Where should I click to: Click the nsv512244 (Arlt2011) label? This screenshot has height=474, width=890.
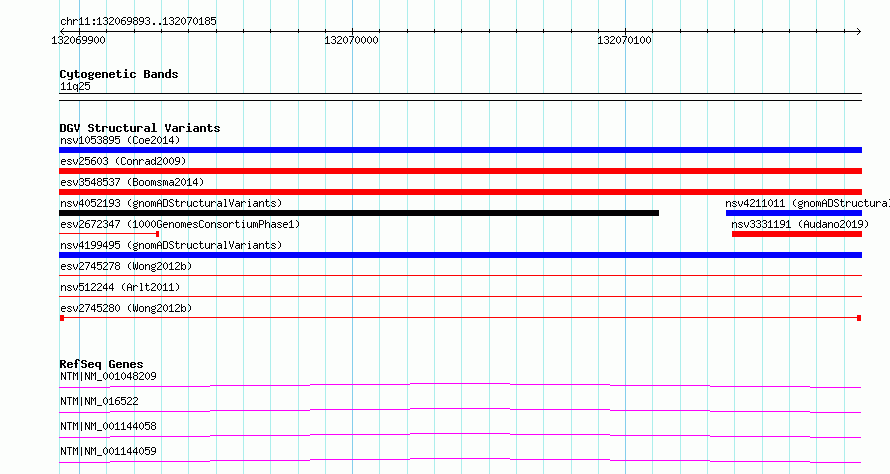120,287
